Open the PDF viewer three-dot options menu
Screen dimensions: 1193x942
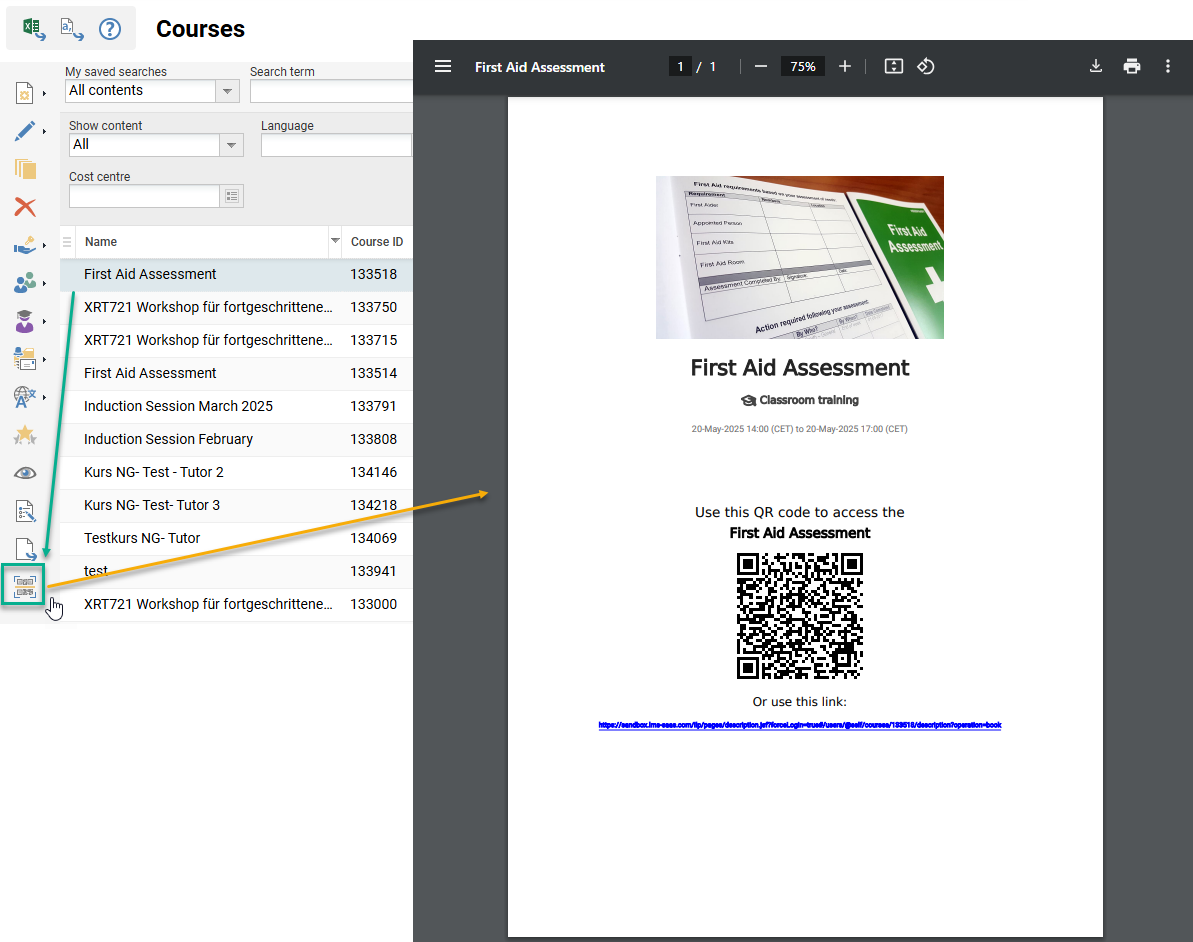pyautogui.click(x=1167, y=66)
